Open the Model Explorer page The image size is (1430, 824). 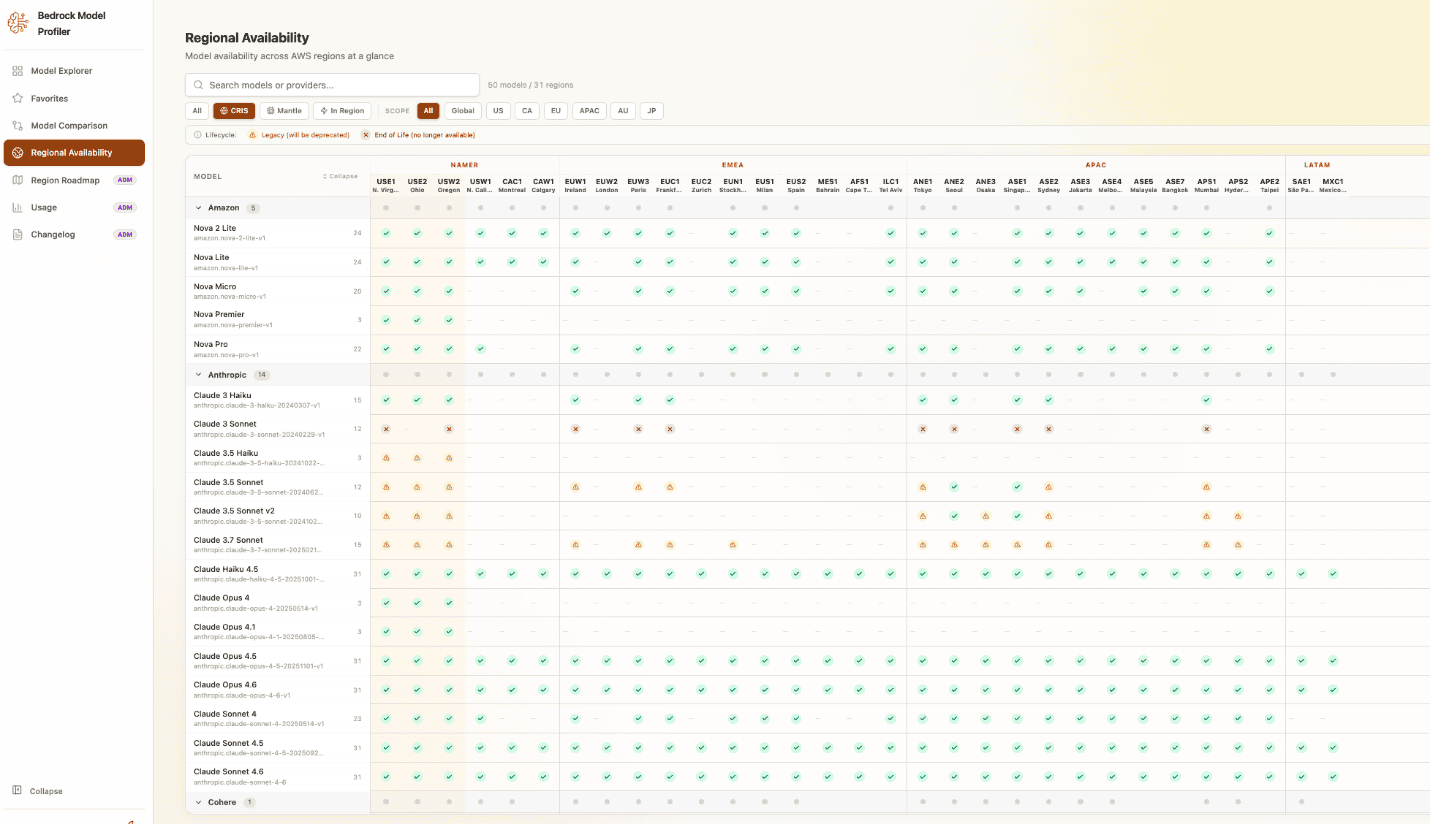(75, 71)
